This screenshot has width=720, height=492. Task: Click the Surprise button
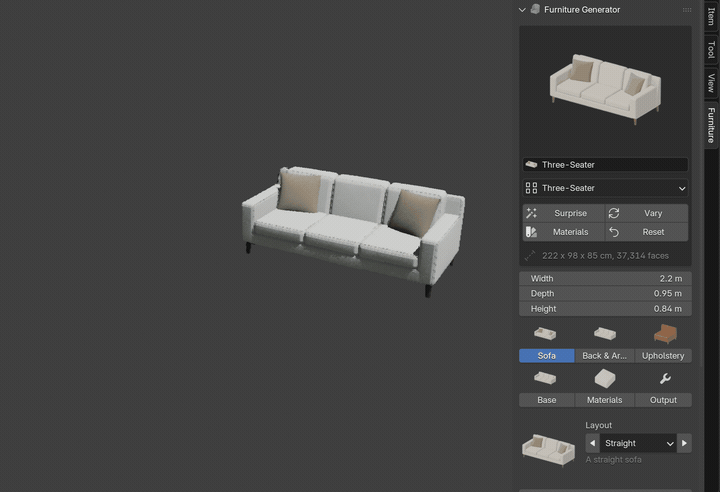(x=563, y=213)
